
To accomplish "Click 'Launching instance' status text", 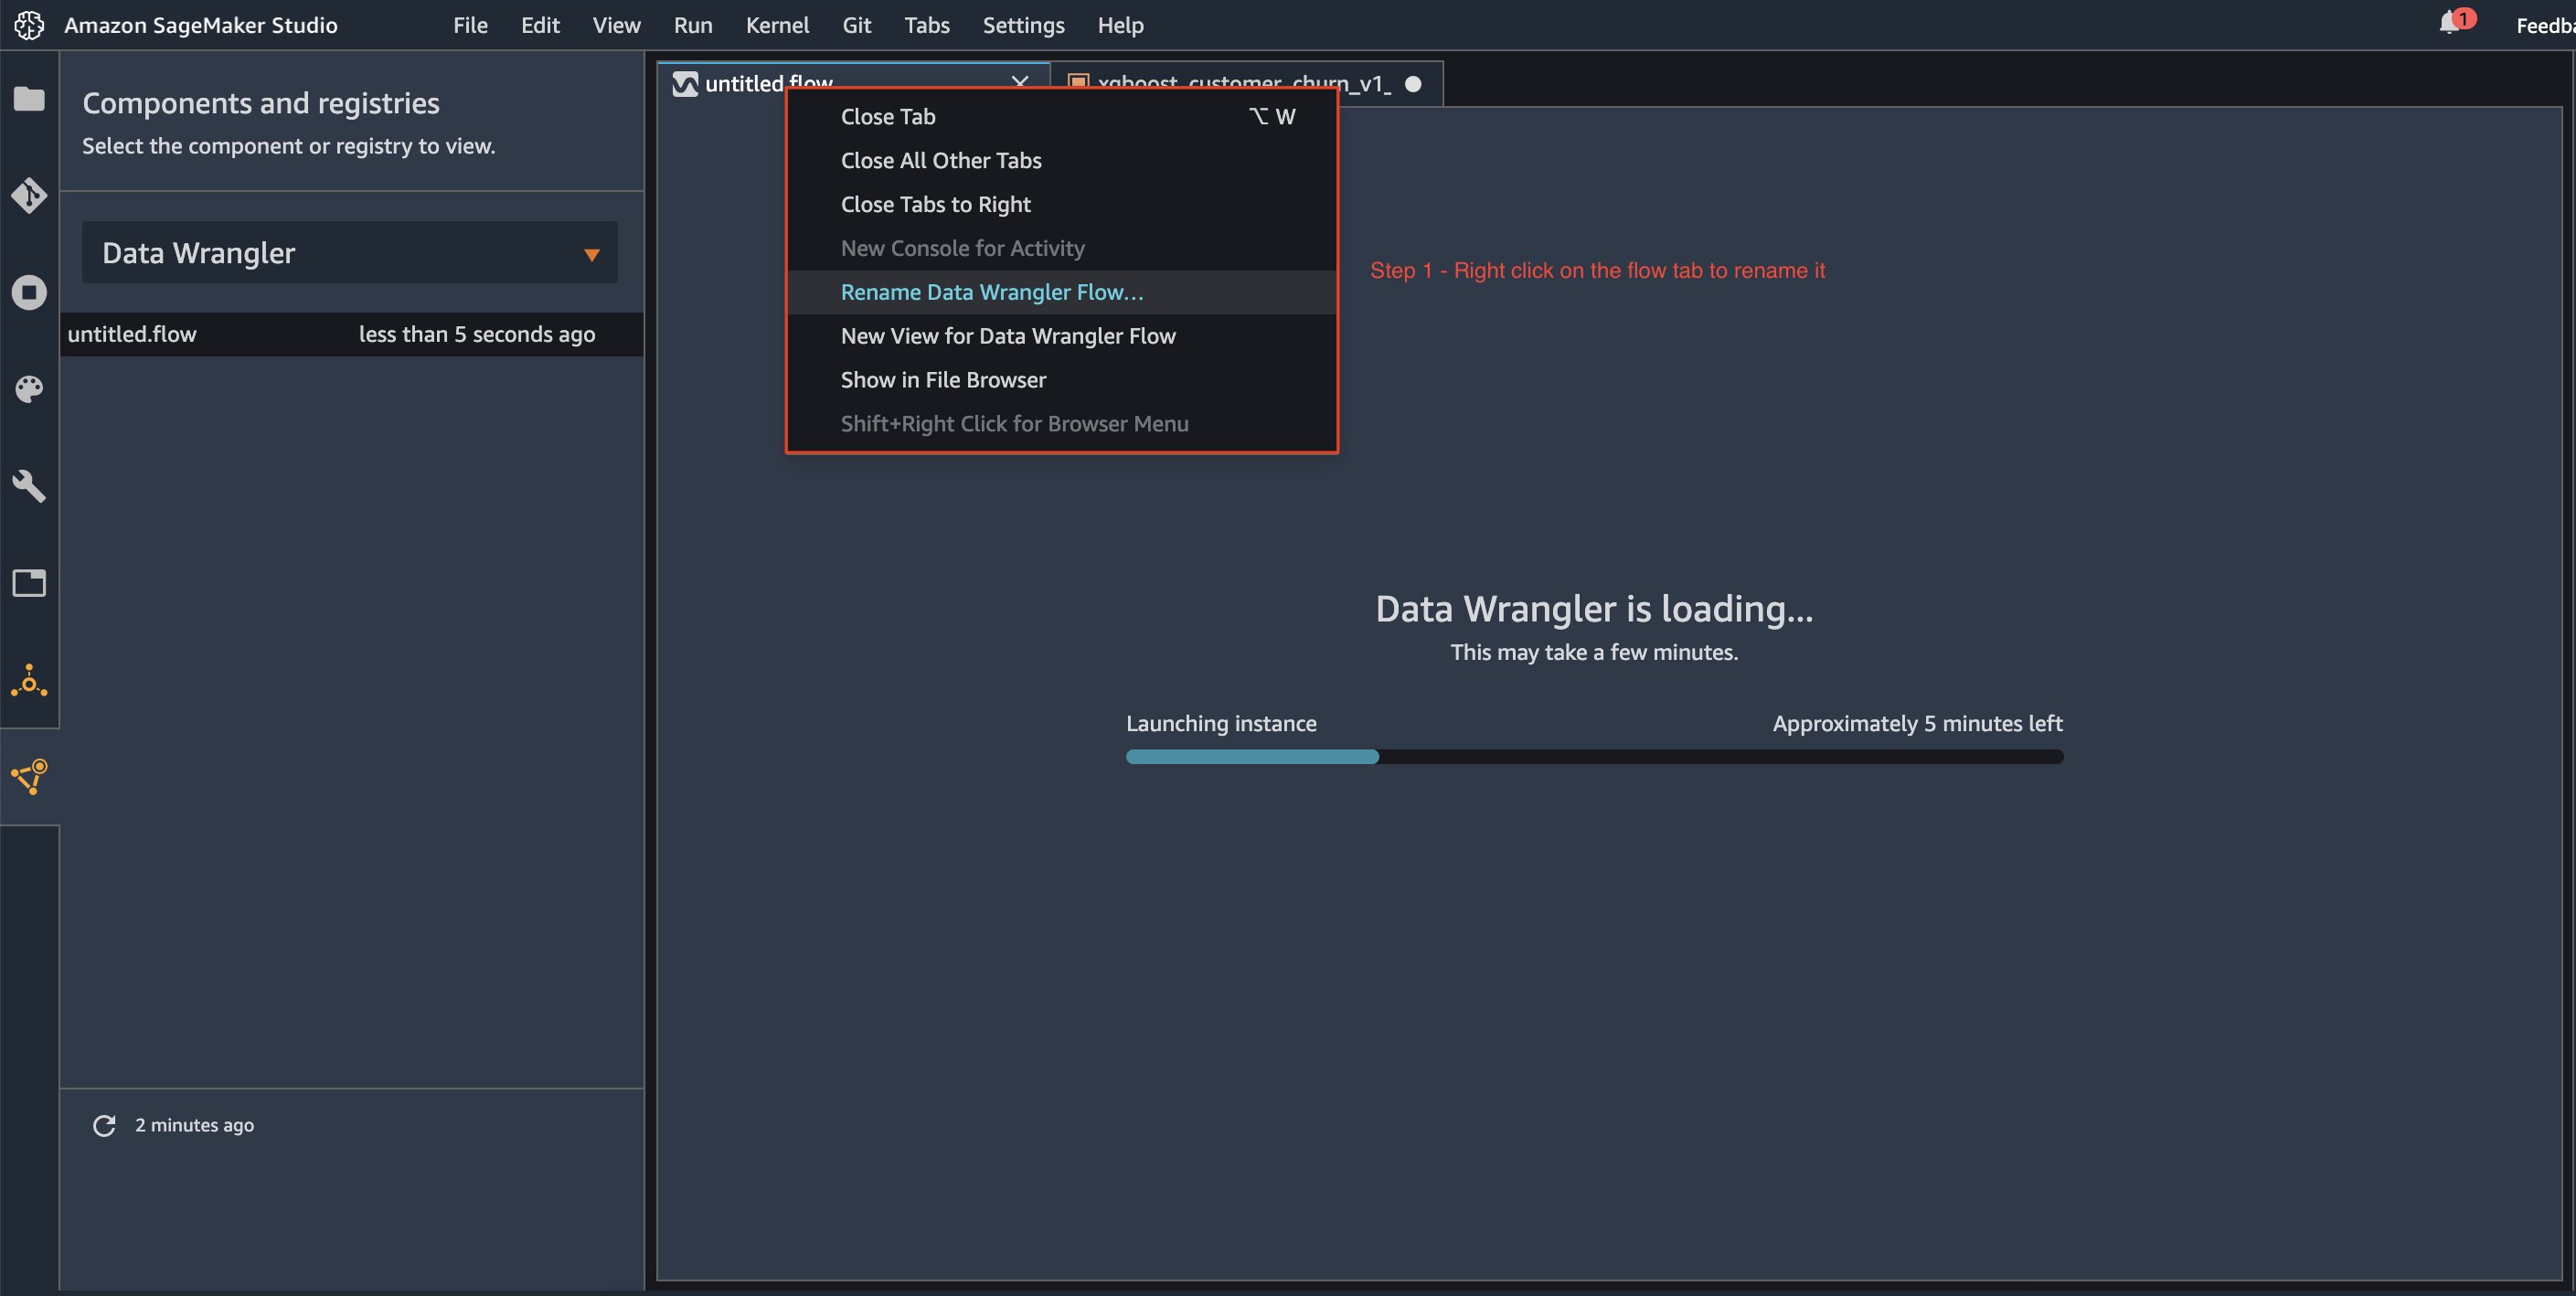I will 1221,723.
